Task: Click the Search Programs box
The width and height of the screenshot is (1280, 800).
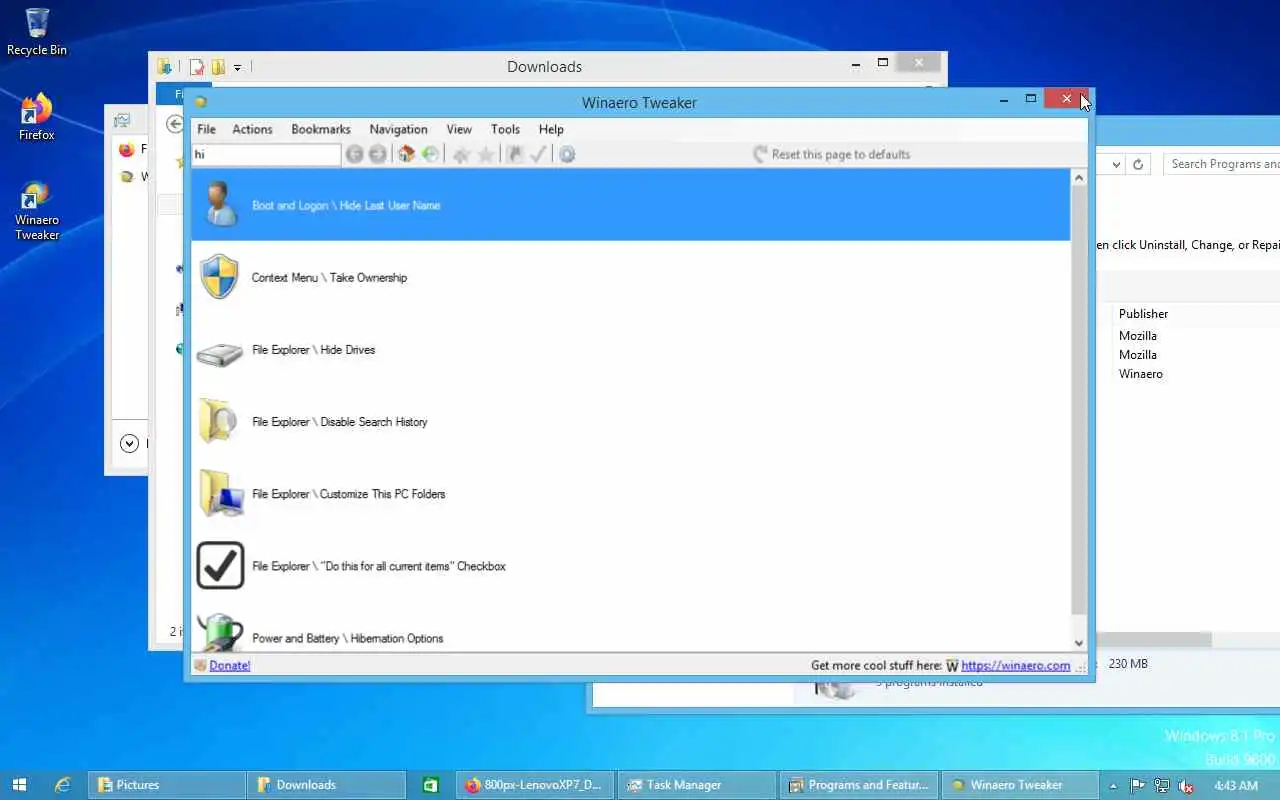Action: tap(1222, 164)
